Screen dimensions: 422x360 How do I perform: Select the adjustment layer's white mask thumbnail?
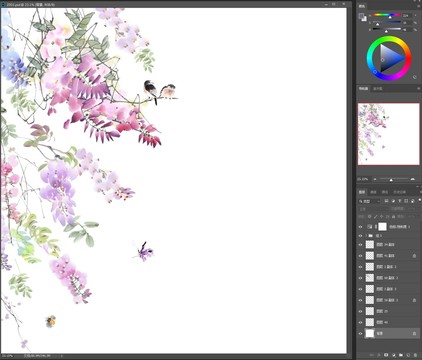click(x=382, y=227)
